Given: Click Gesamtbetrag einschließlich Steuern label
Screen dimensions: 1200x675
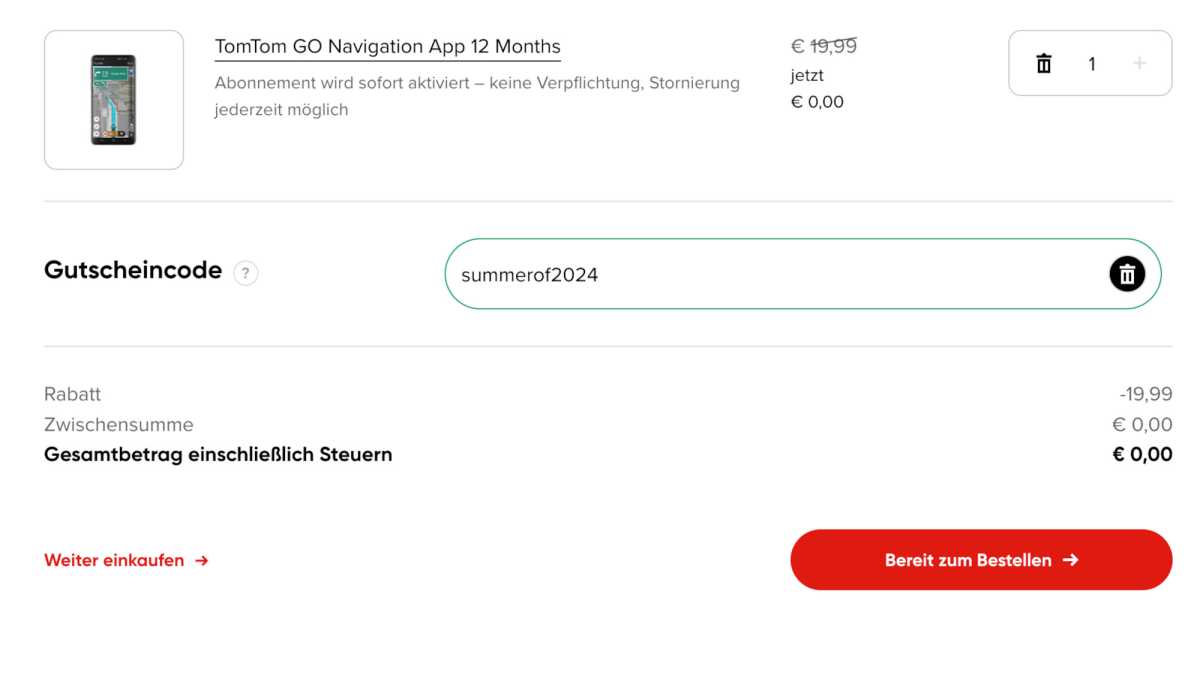Looking at the screenshot, I should pyautogui.click(x=218, y=454).
